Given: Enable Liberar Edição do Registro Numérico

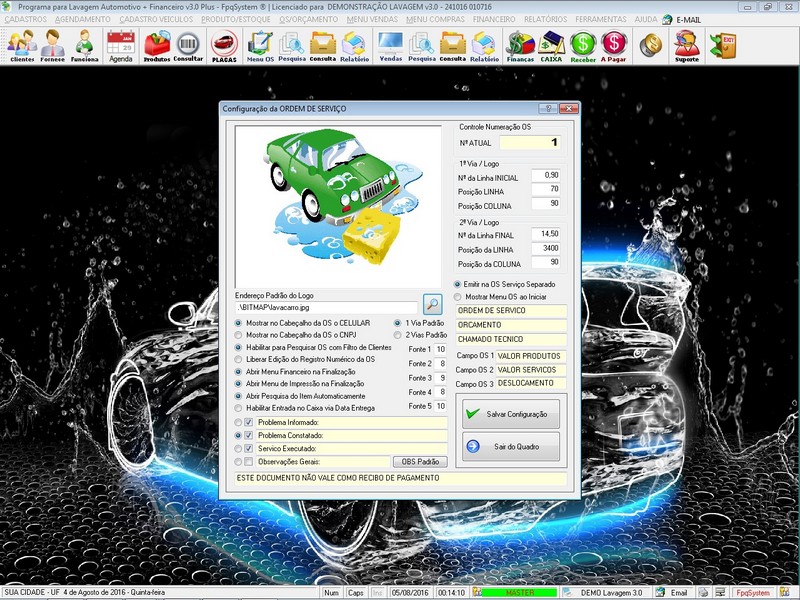Looking at the screenshot, I should point(238,360).
